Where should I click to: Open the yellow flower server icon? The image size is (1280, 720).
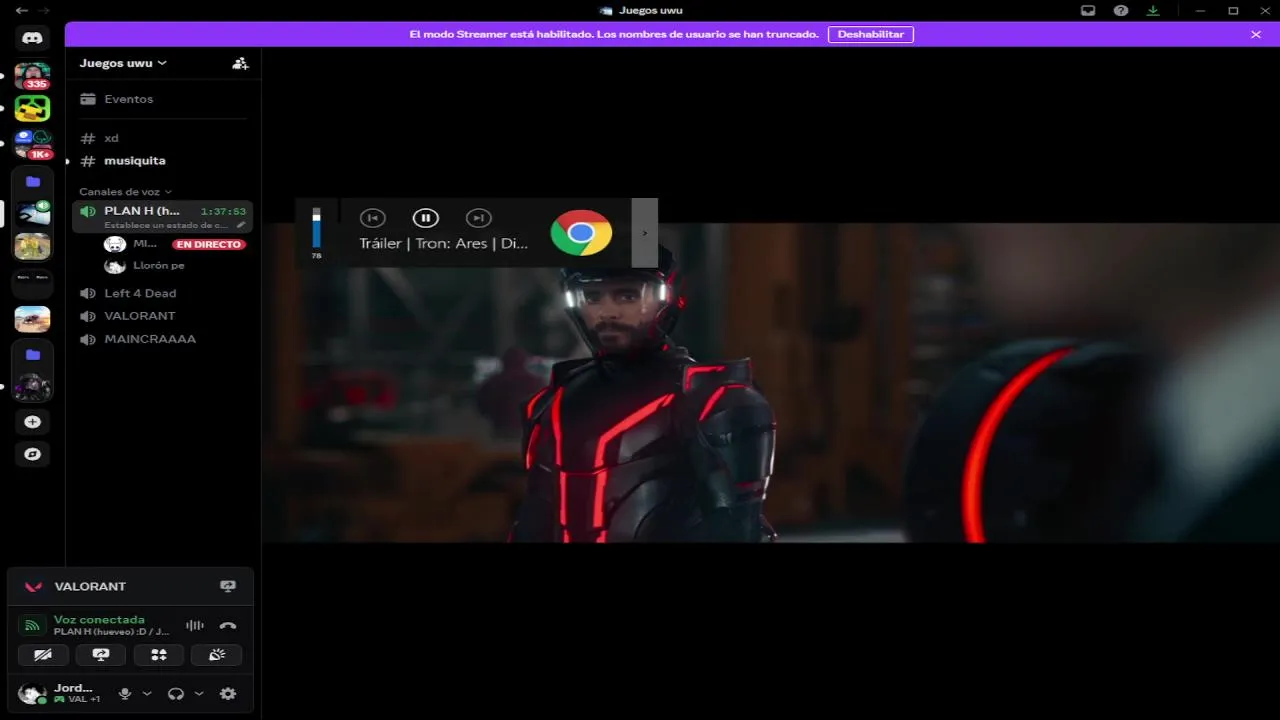pos(32,246)
